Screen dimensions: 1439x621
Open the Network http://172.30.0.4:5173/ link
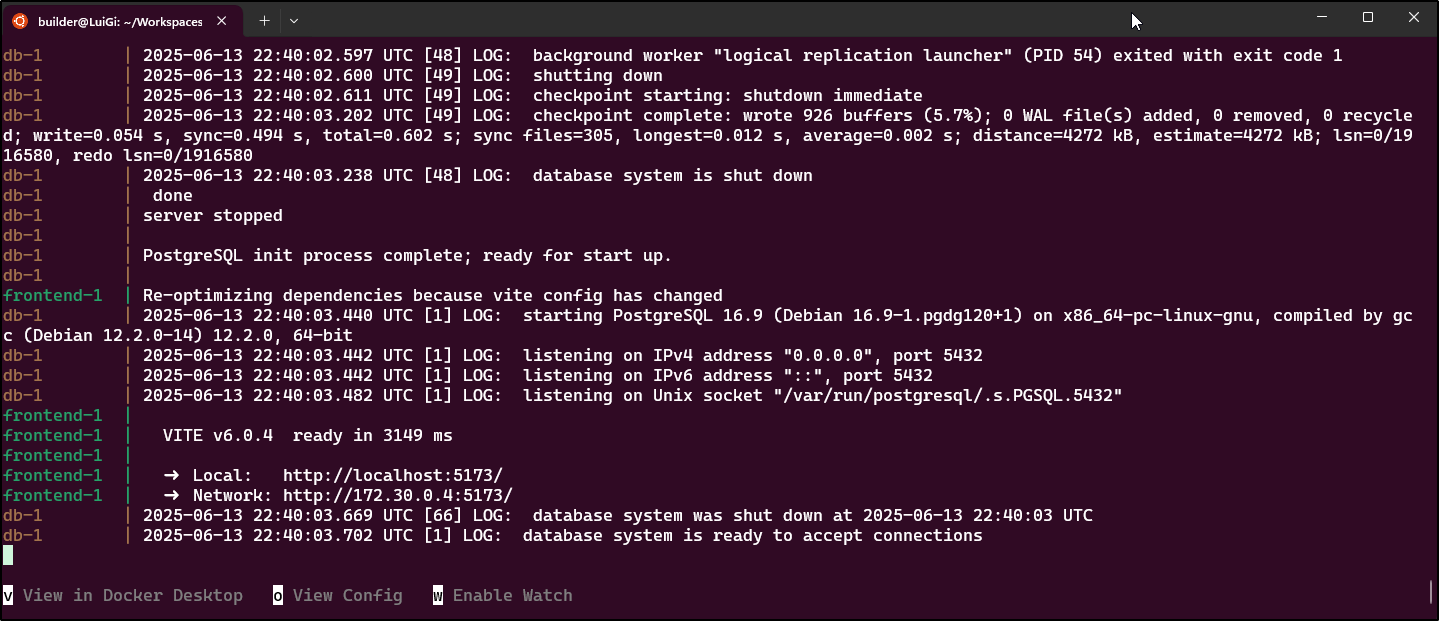coord(398,495)
